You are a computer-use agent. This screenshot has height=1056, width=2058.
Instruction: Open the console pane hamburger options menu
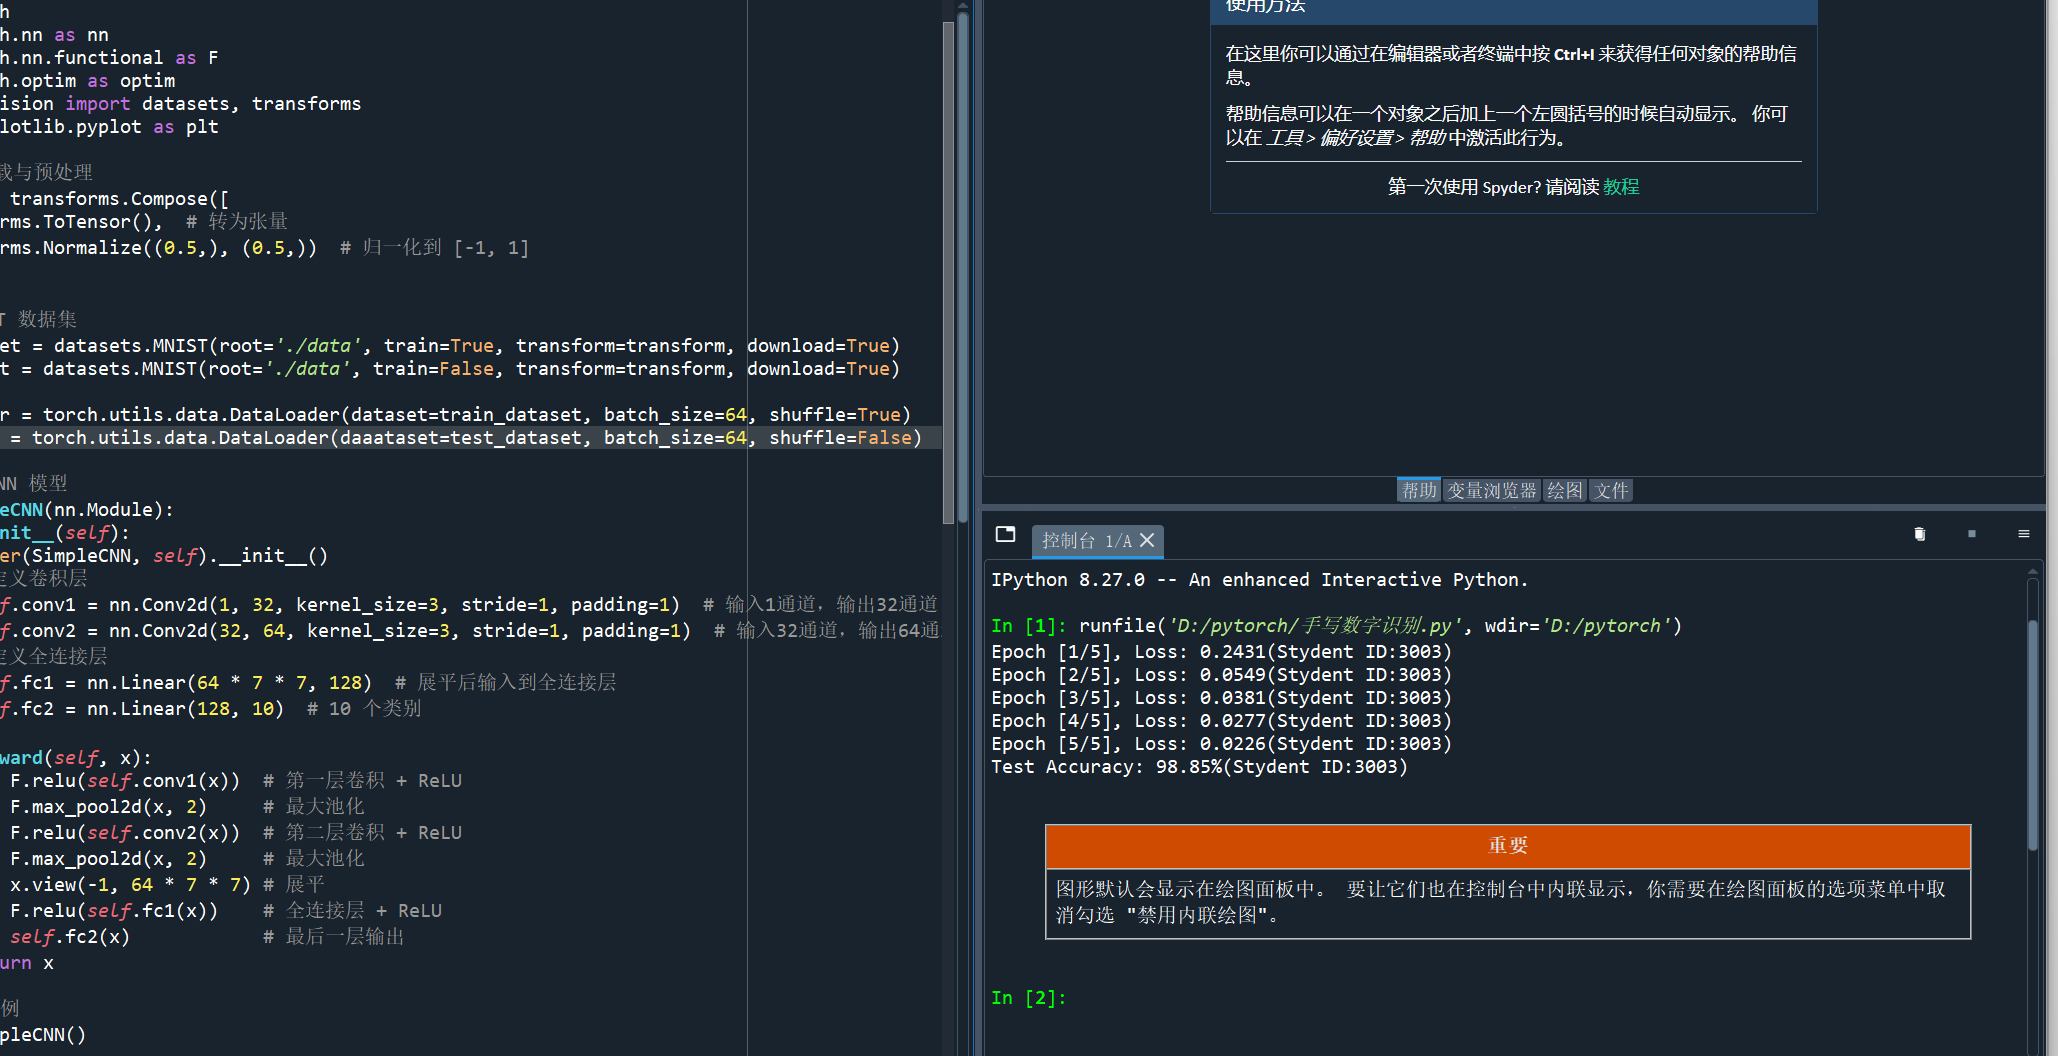[x=2024, y=534]
